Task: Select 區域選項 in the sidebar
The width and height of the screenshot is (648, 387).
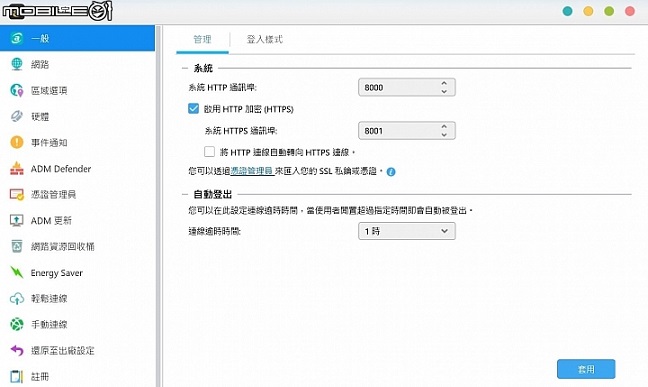Action: click(x=77, y=90)
